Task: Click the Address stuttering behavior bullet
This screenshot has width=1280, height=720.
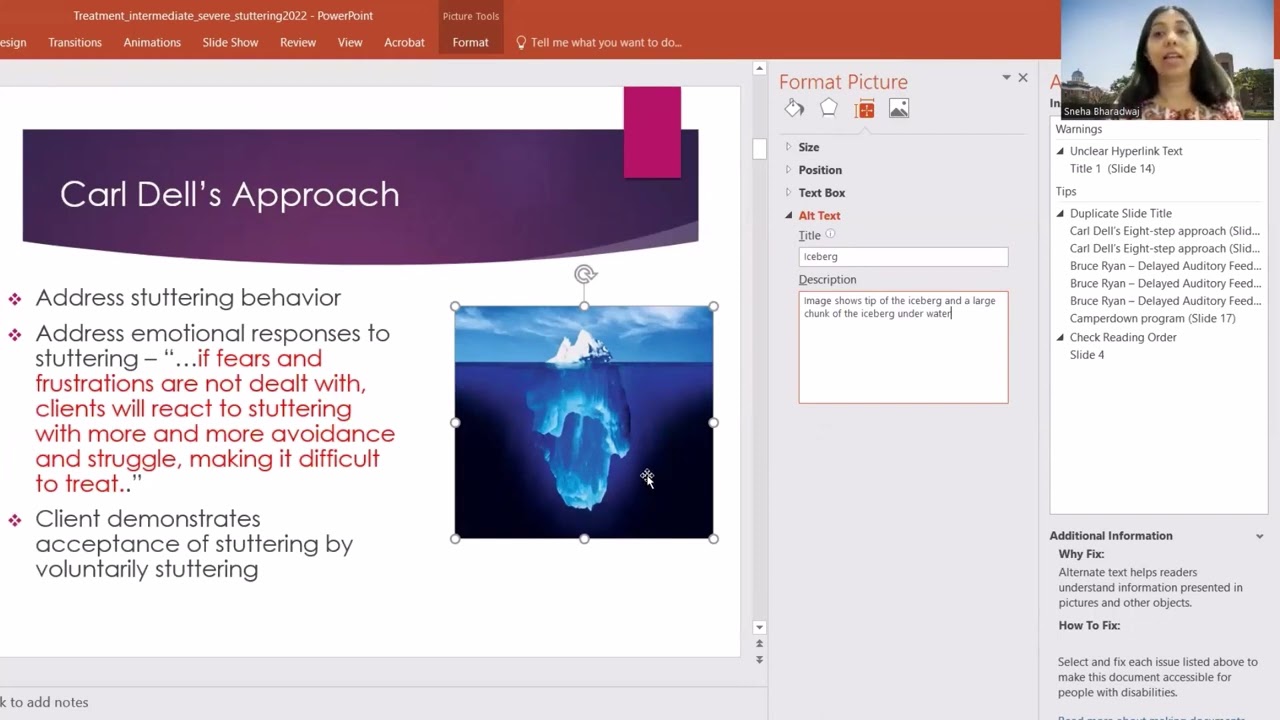Action: pyautogui.click(x=188, y=298)
